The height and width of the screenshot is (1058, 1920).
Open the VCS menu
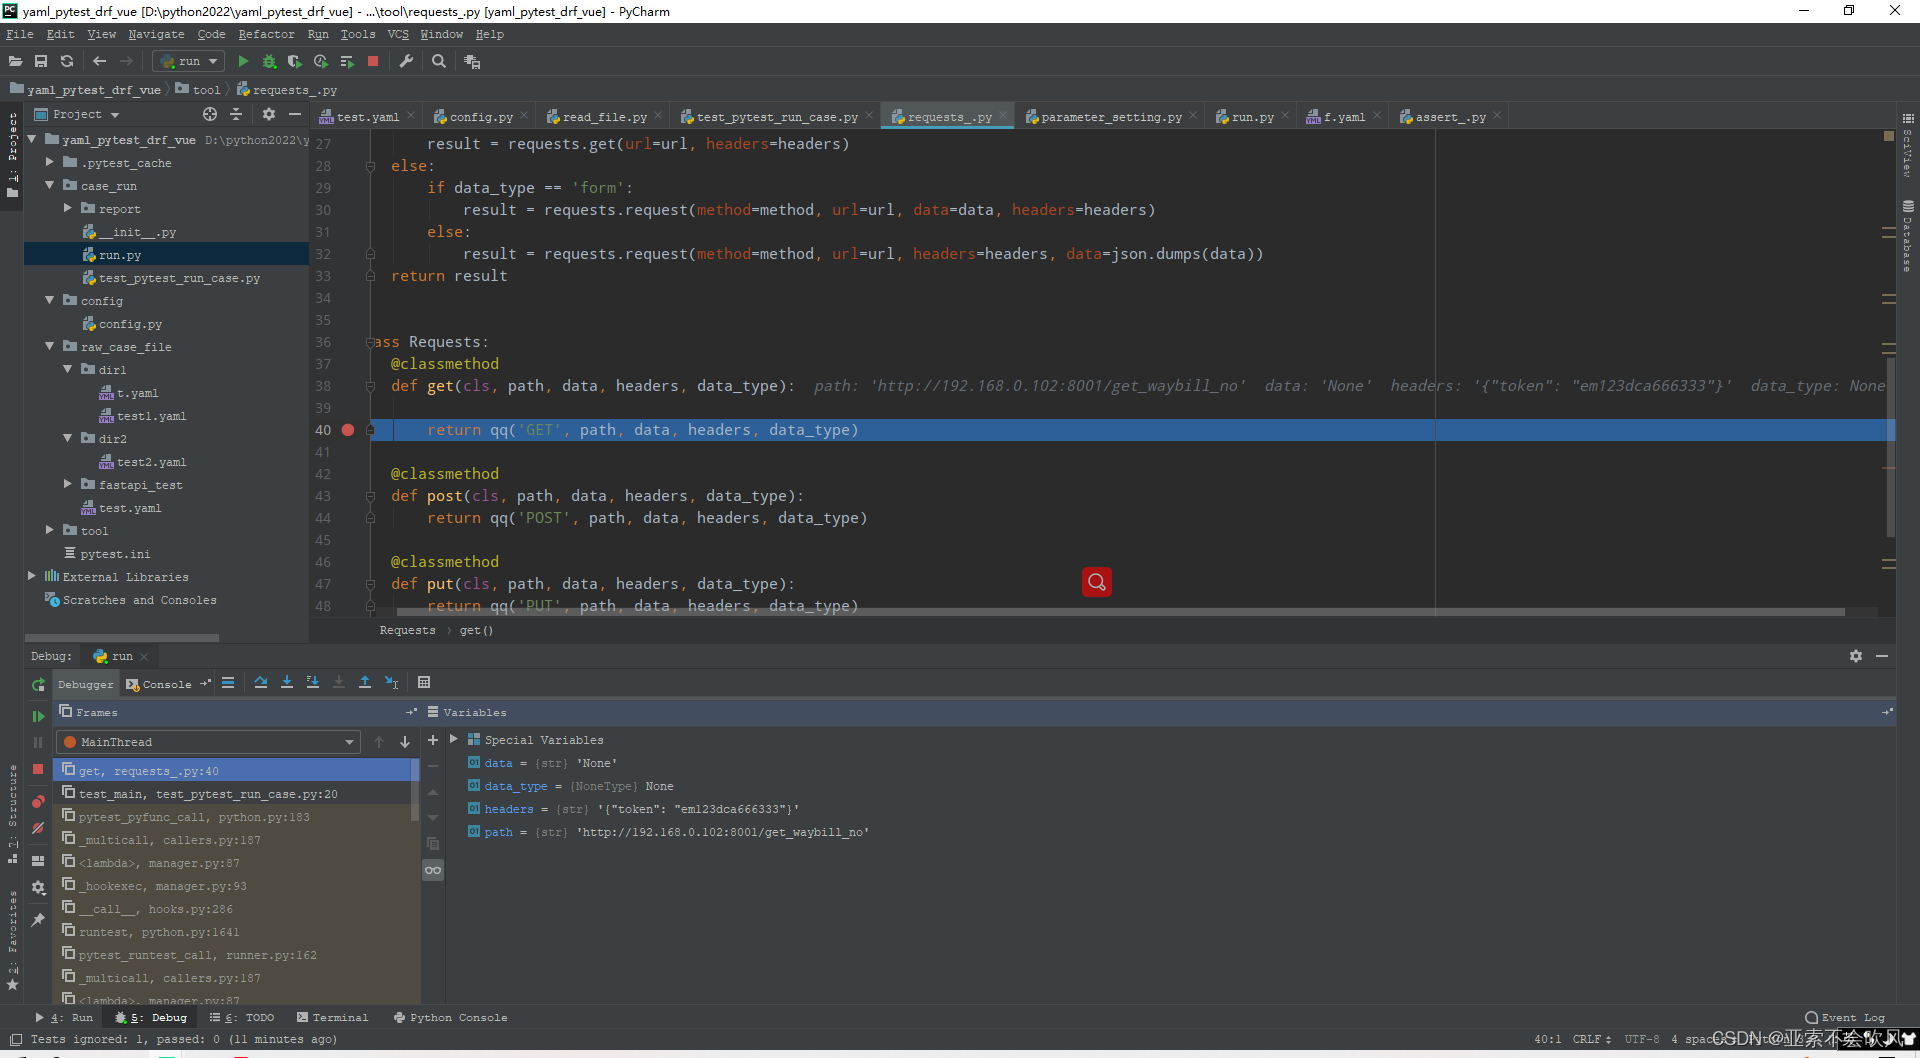(398, 34)
